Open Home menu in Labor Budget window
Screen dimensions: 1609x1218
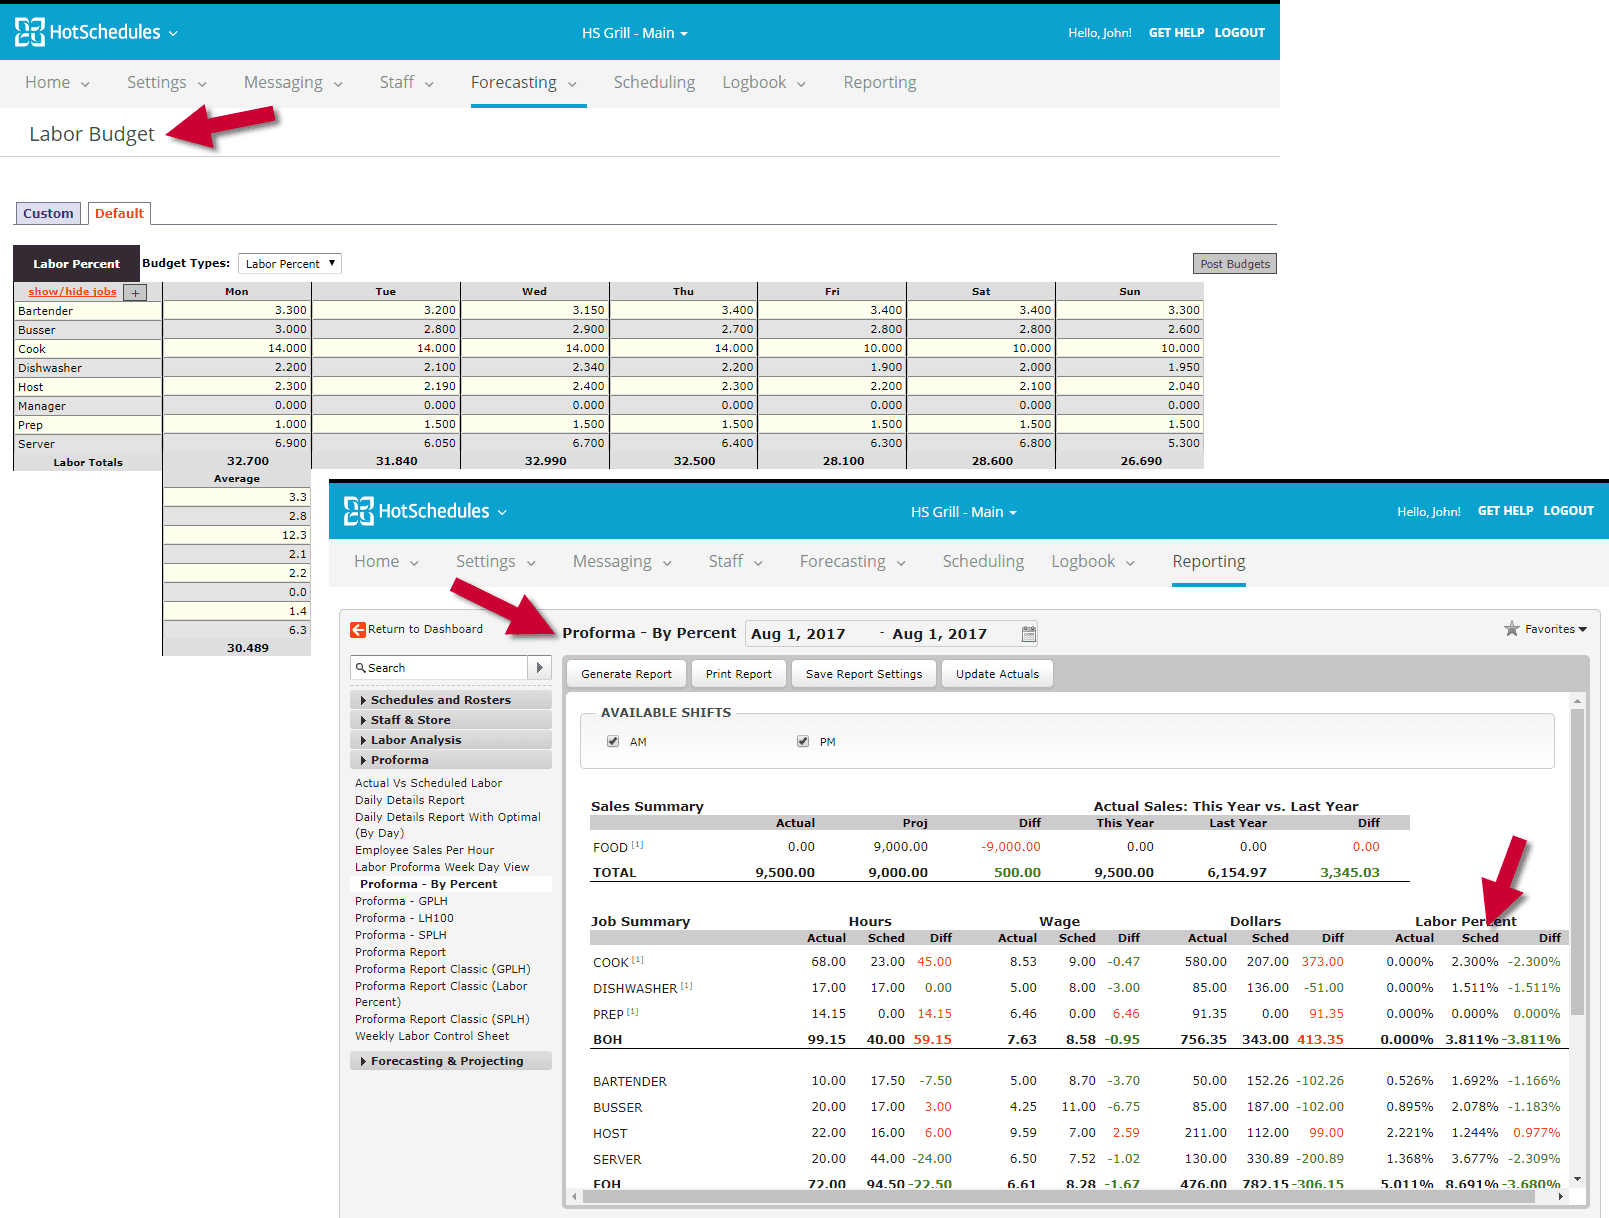[x=57, y=83]
